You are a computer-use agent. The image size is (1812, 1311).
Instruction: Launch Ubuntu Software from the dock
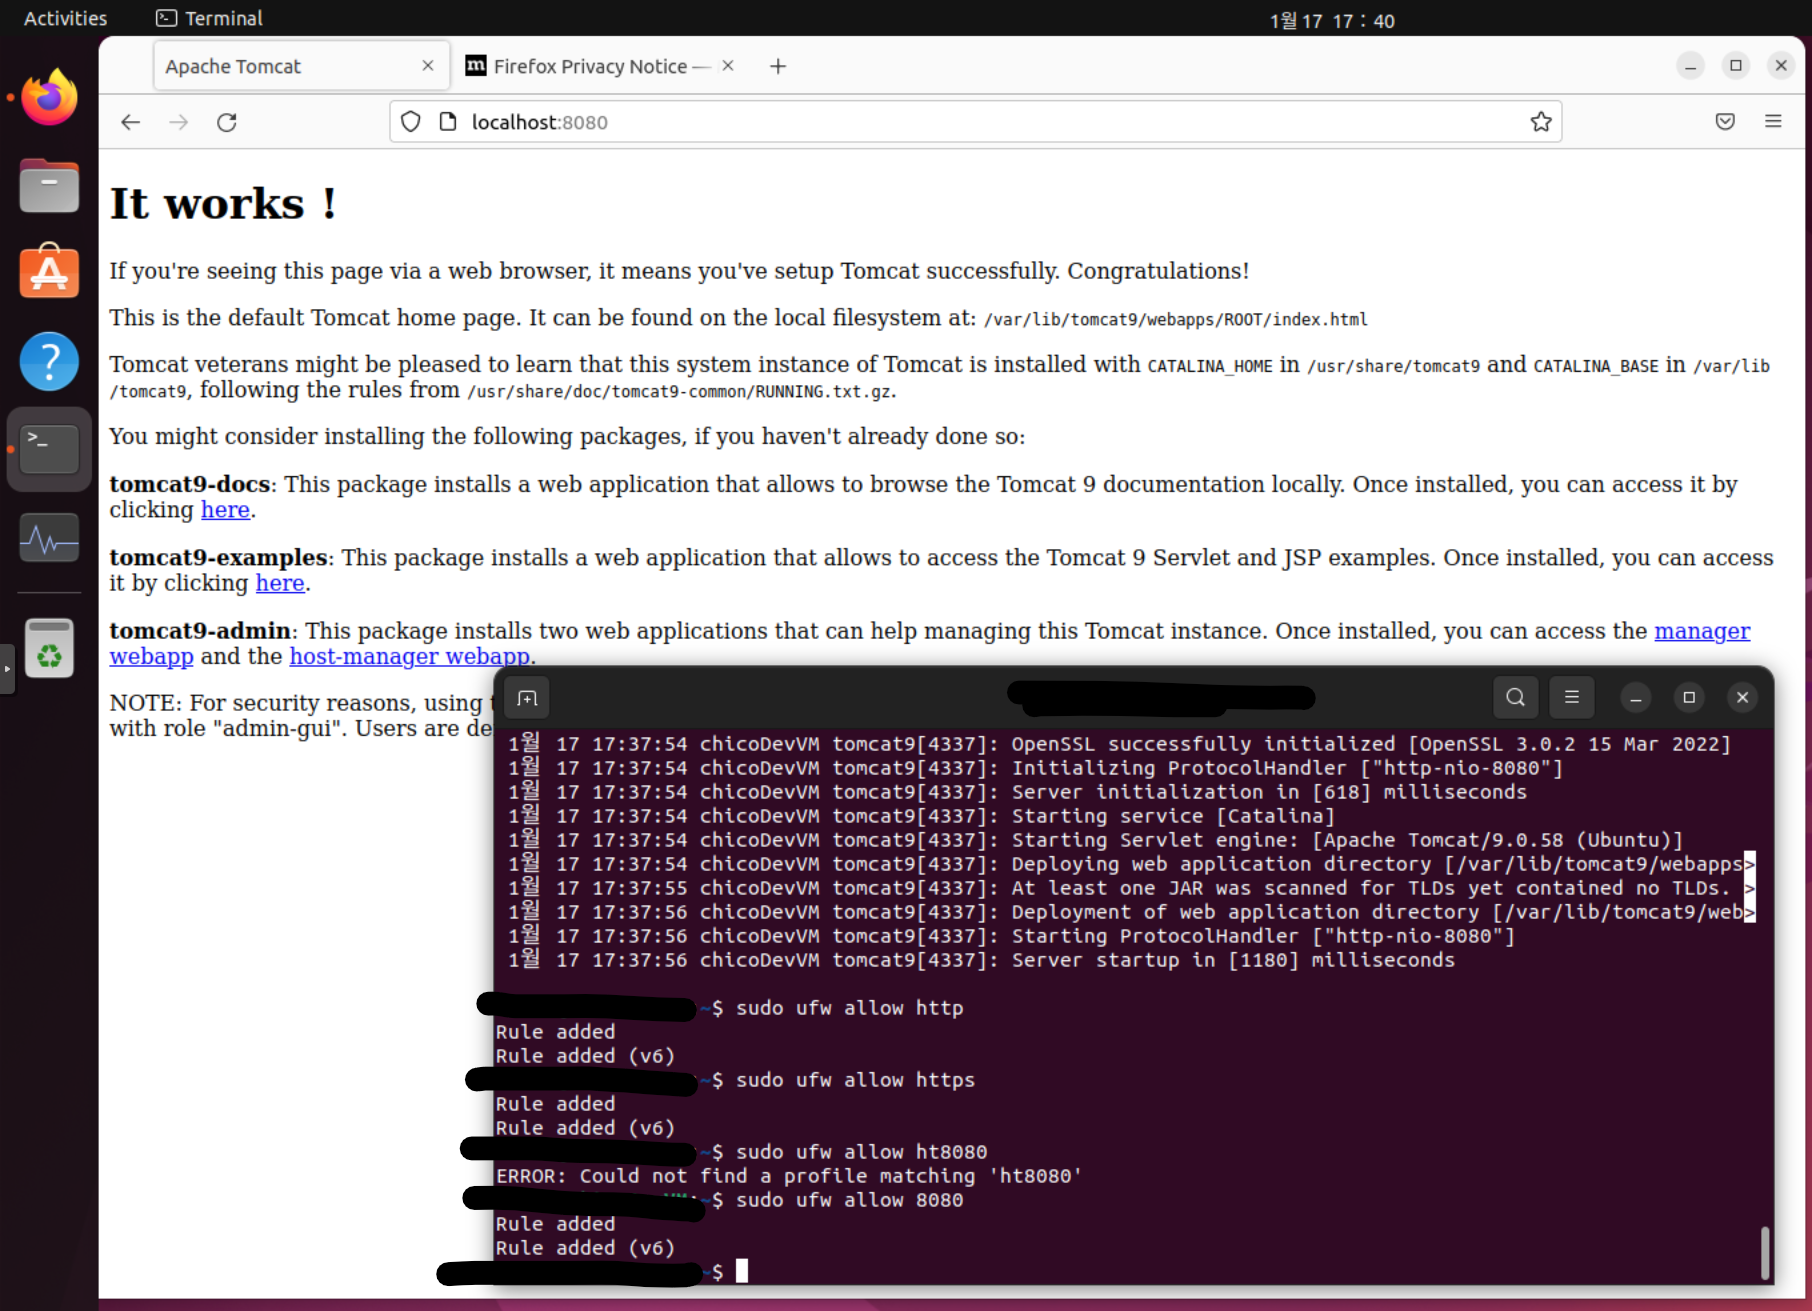[x=49, y=271]
